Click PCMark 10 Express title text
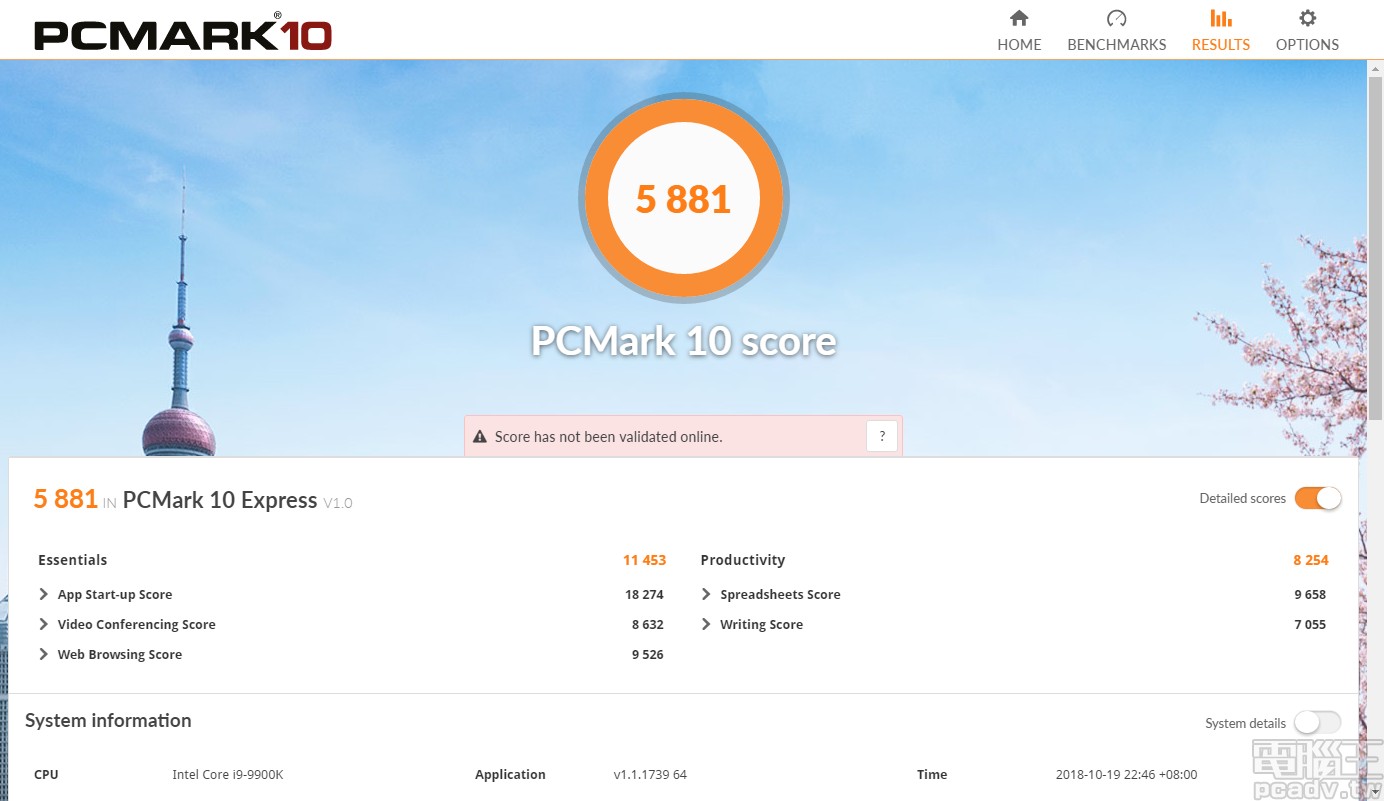This screenshot has width=1384, height=801. click(220, 500)
